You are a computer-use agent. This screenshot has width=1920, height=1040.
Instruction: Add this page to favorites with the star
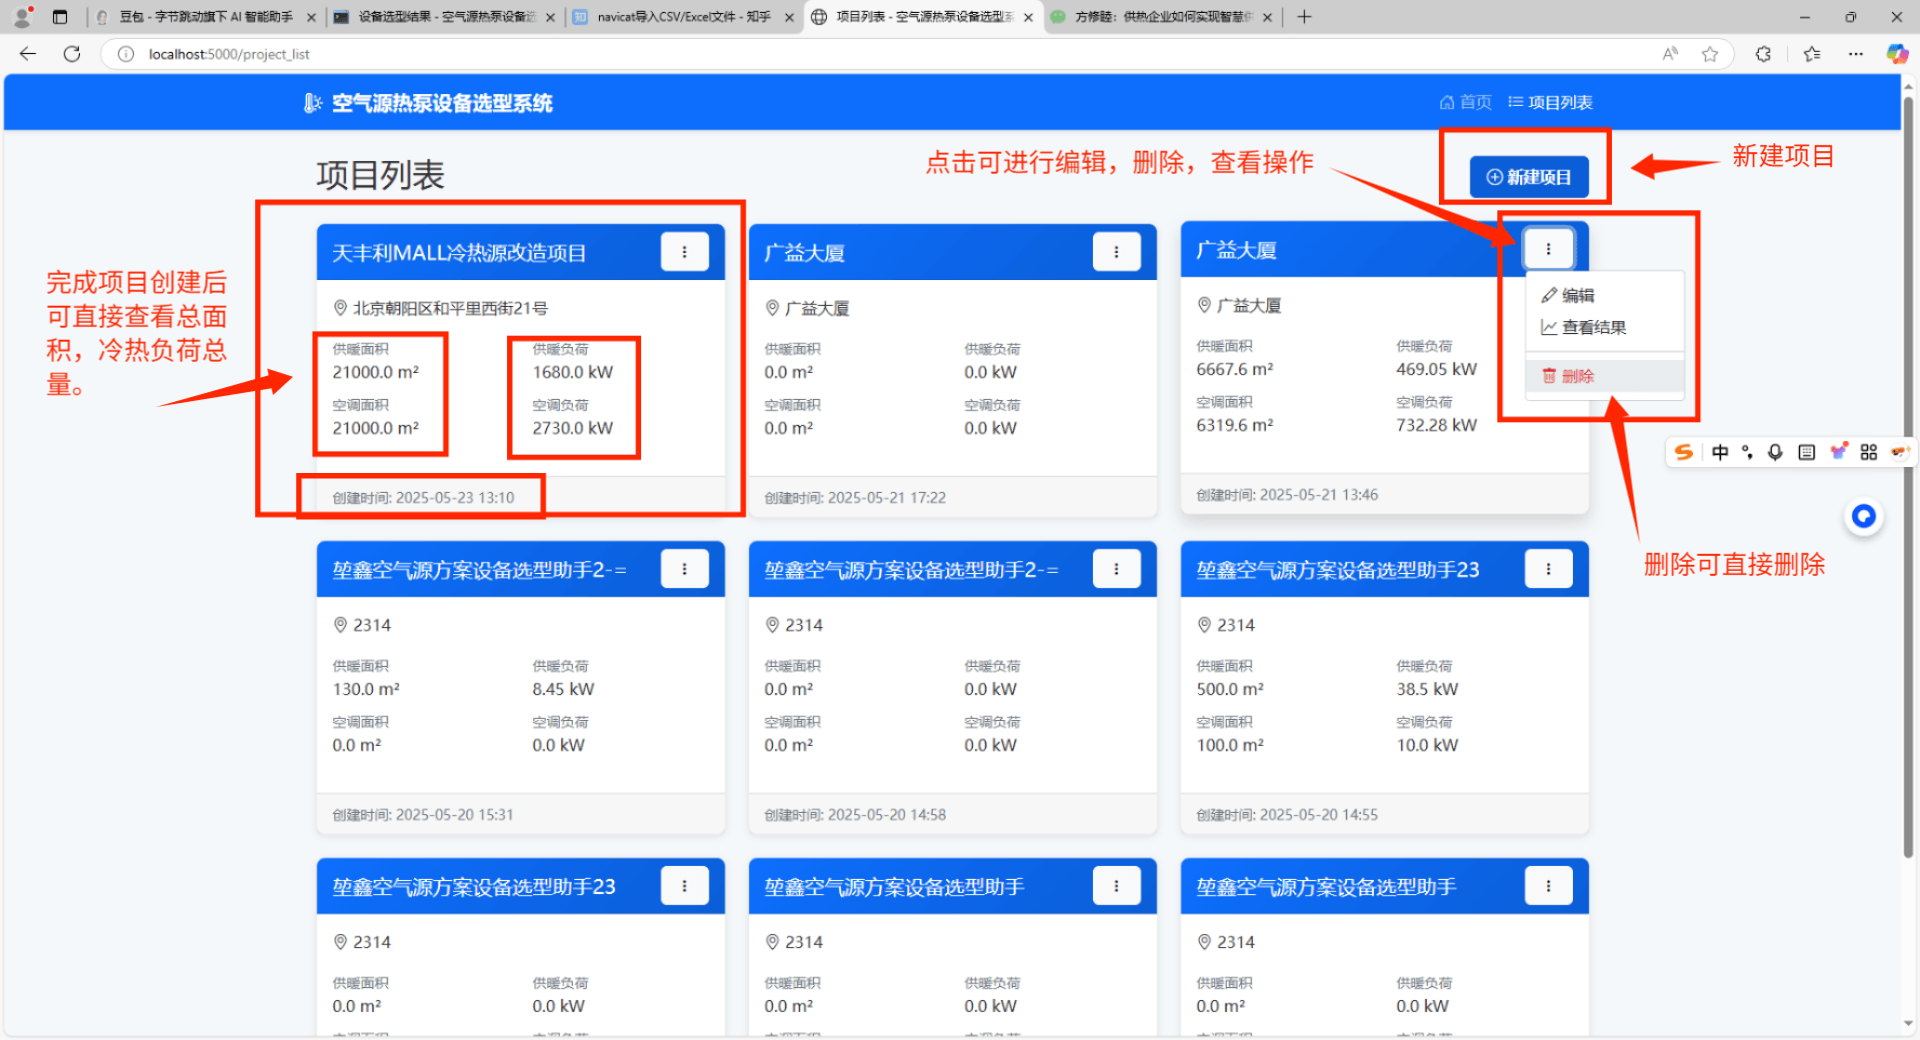pos(1710,54)
